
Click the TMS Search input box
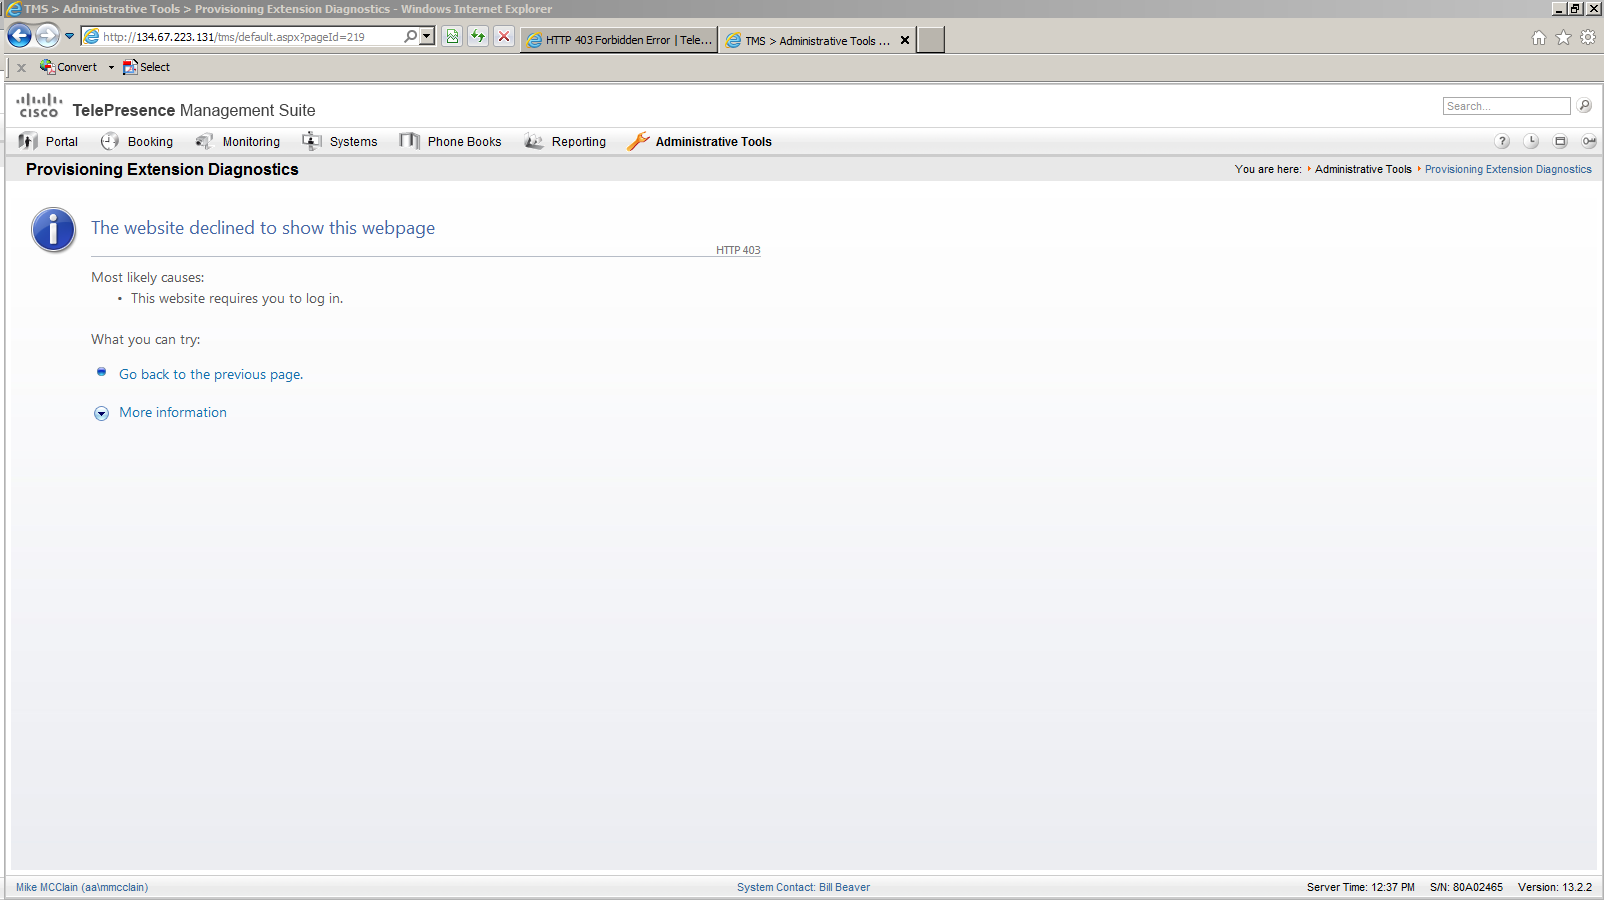[1506, 106]
